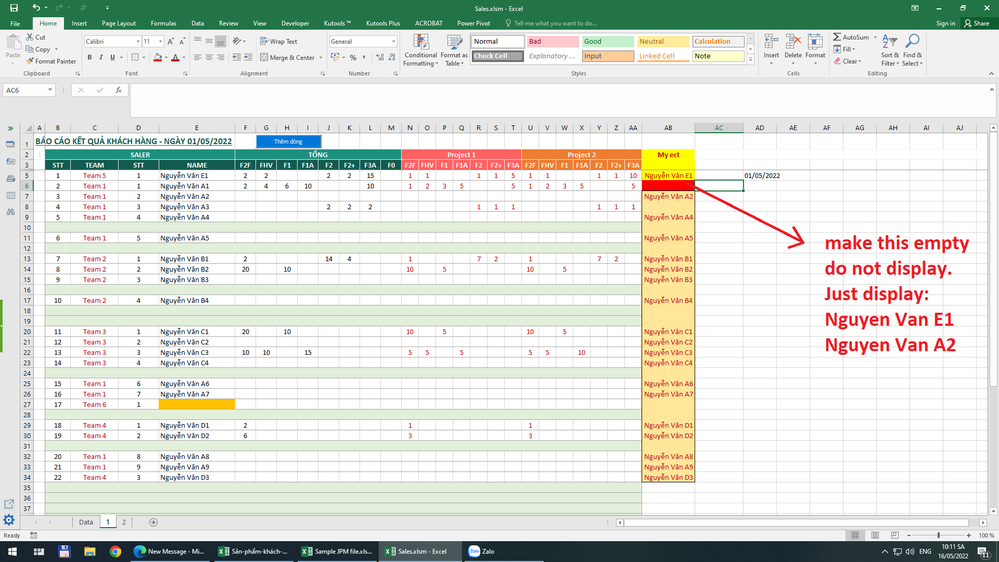
Task: Open the Name Box dropdown for AC6
Action: pyautogui.click(x=50, y=90)
